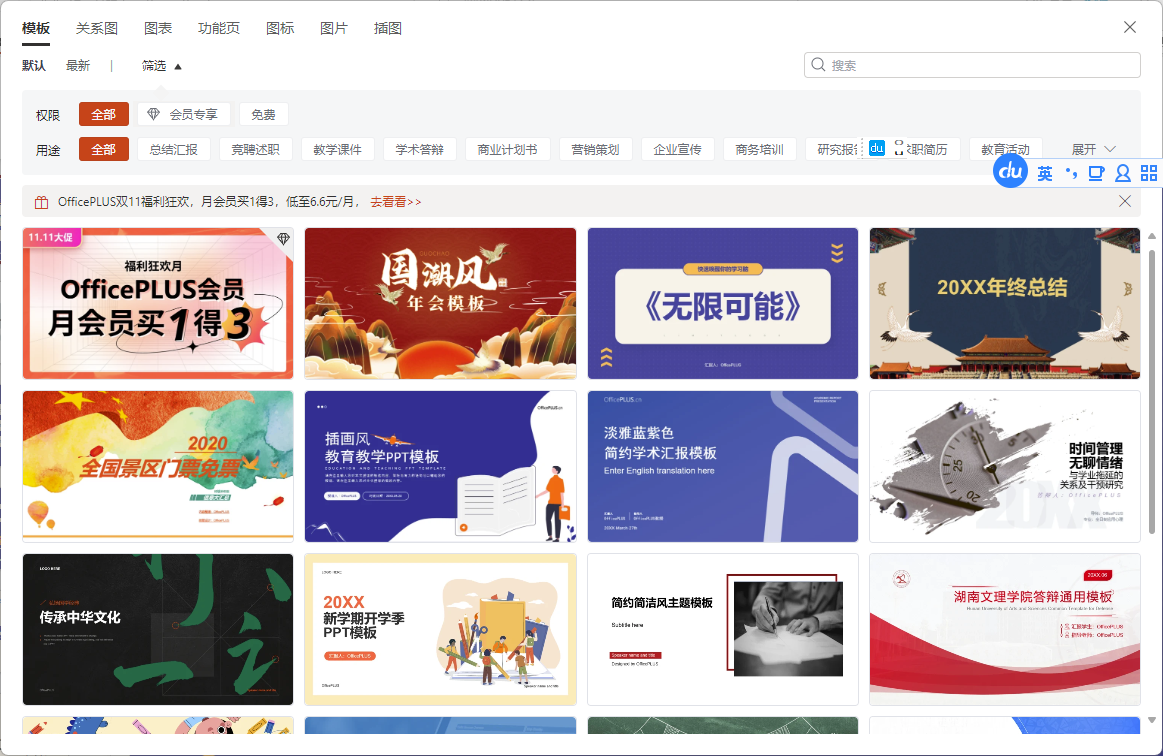The width and height of the screenshot is (1163, 756).
Task: Filter by 教育活动
Action: click(x=1005, y=149)
